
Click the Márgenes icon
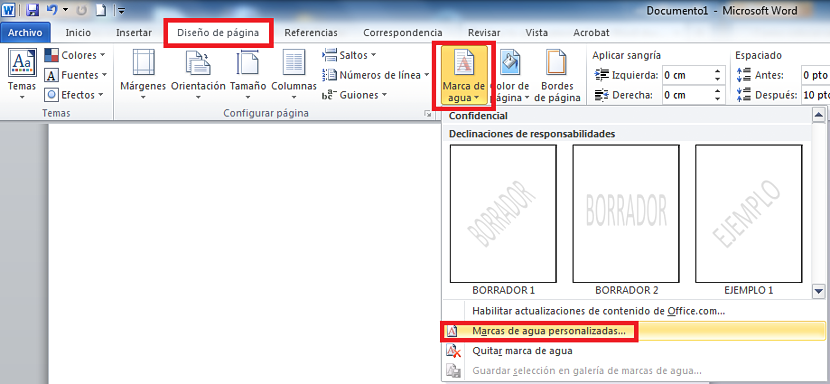143,61
